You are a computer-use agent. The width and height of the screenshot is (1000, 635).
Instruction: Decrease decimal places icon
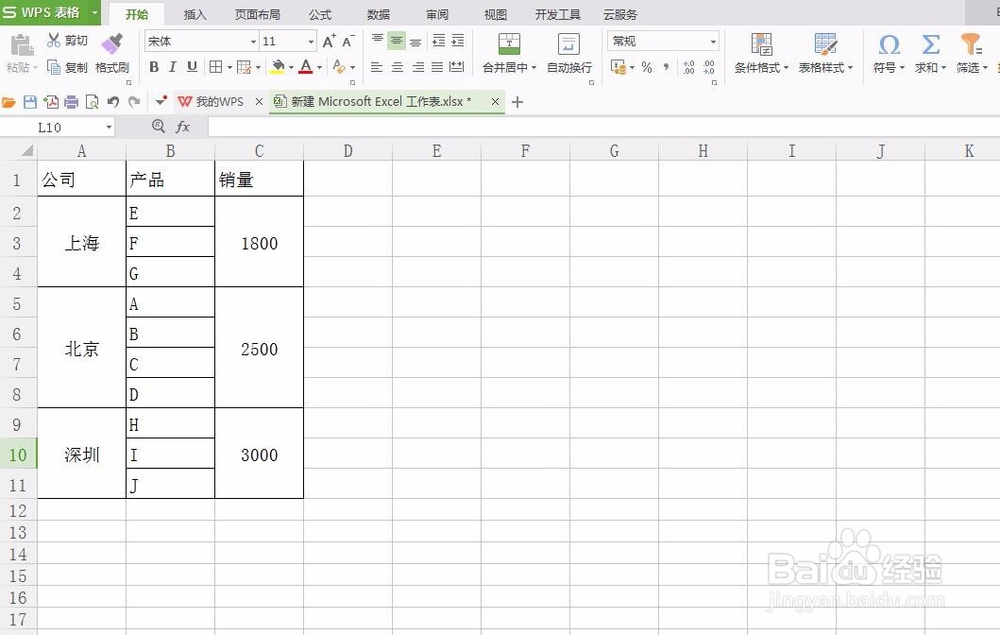tap(709, 67)
